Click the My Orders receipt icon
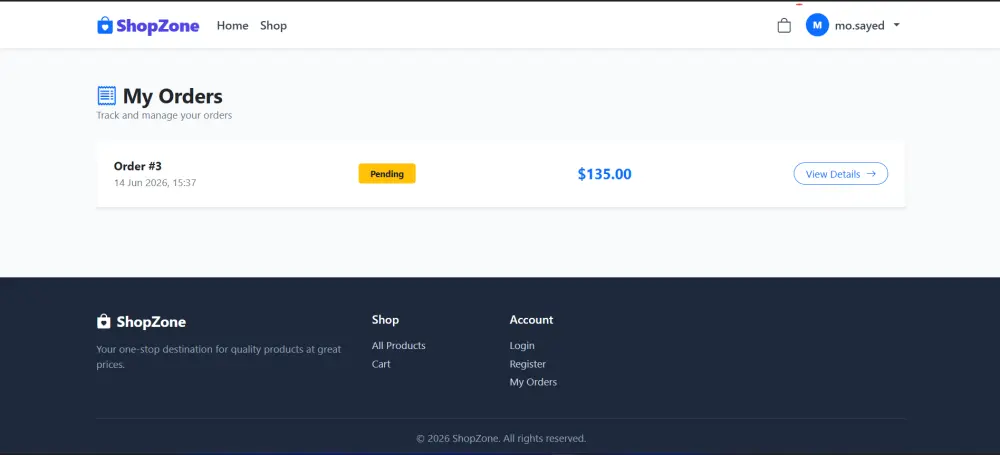Viewport: 1000px width, 455px height. [x=107, y=96]
